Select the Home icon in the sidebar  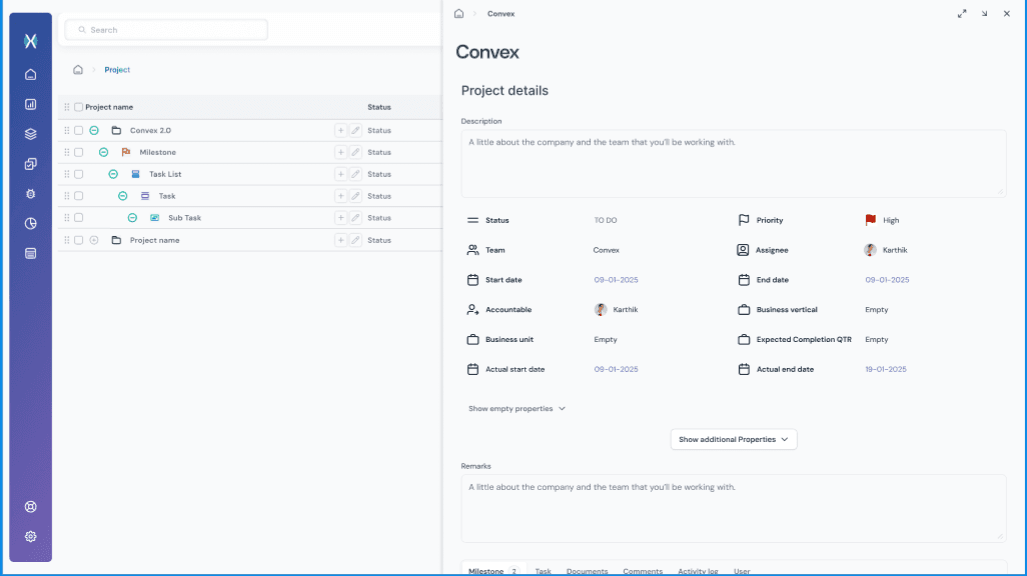click(30, 74)
